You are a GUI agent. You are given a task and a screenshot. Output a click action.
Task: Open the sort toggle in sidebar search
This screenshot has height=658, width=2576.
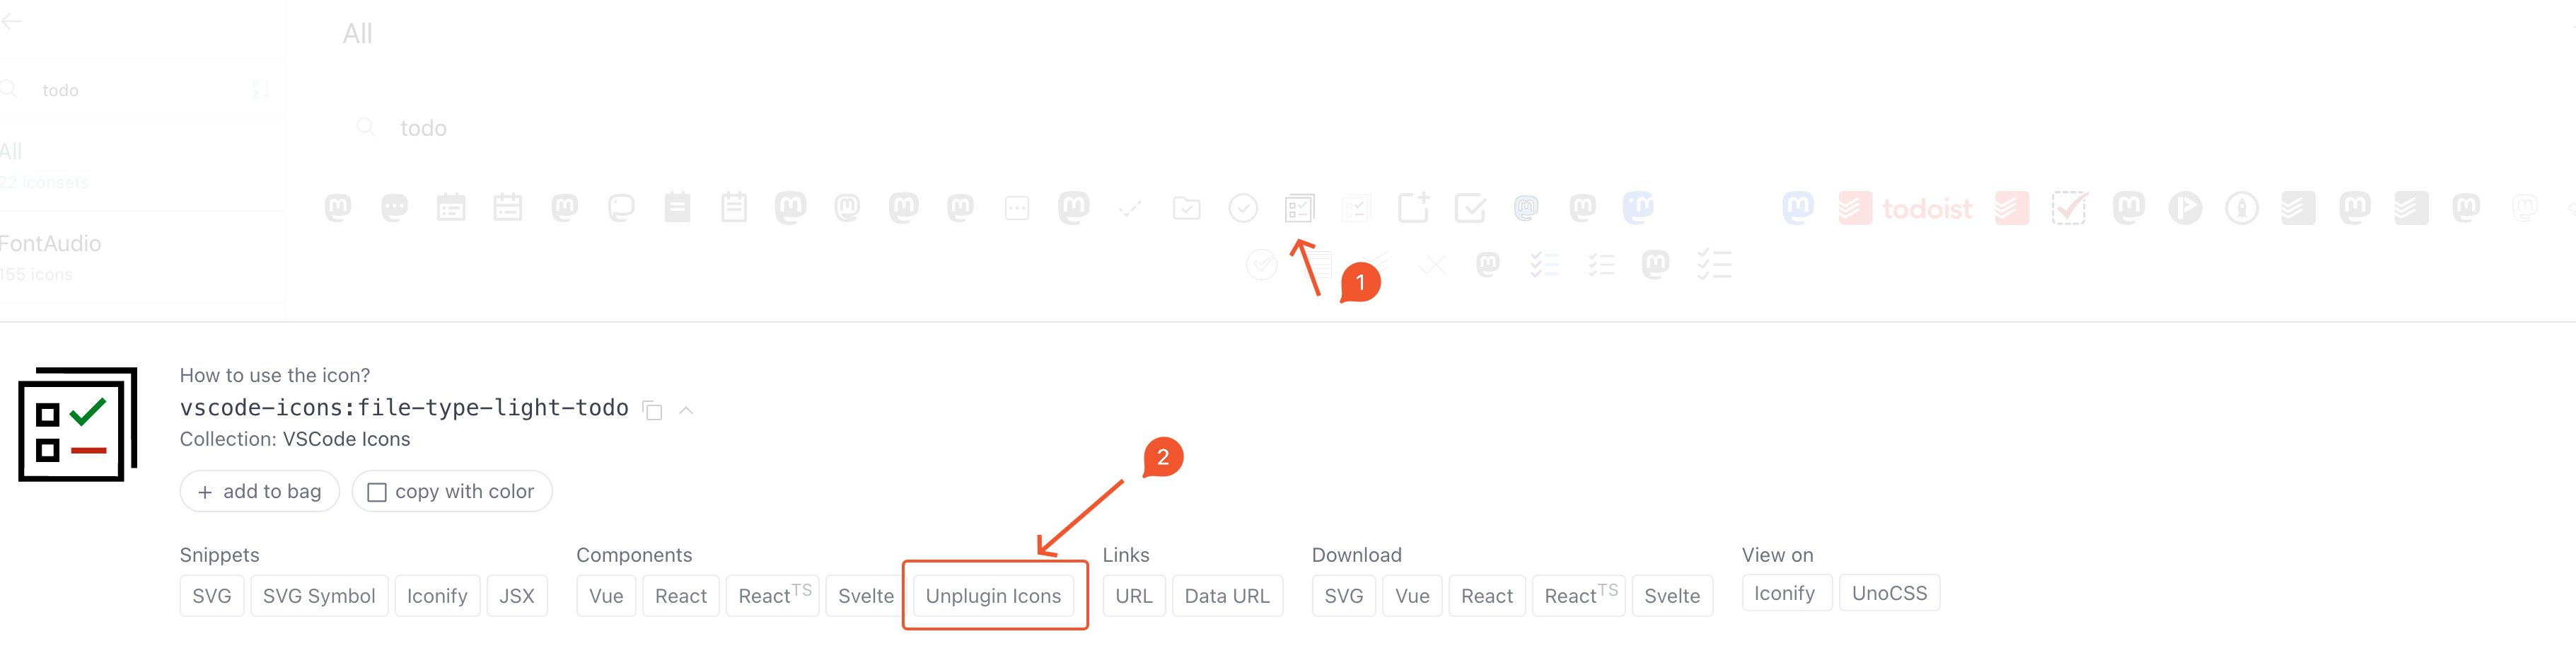[261, 90]
